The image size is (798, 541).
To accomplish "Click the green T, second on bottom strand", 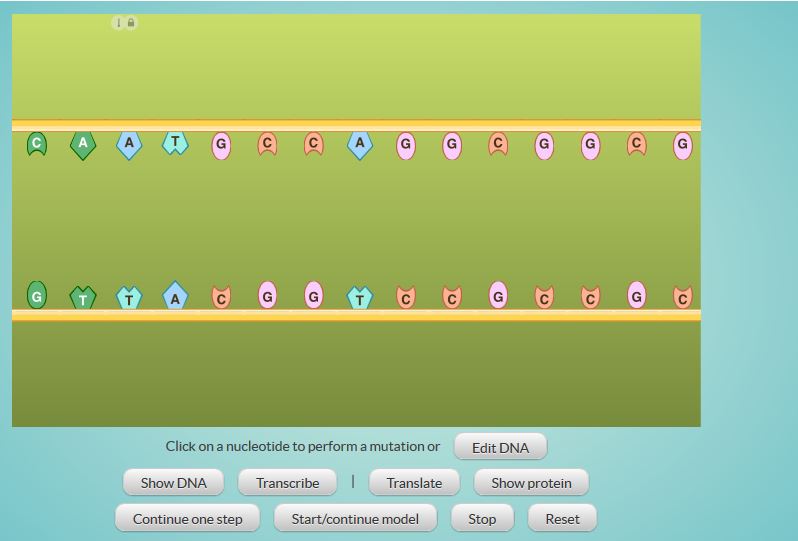I will click(83, 298).
